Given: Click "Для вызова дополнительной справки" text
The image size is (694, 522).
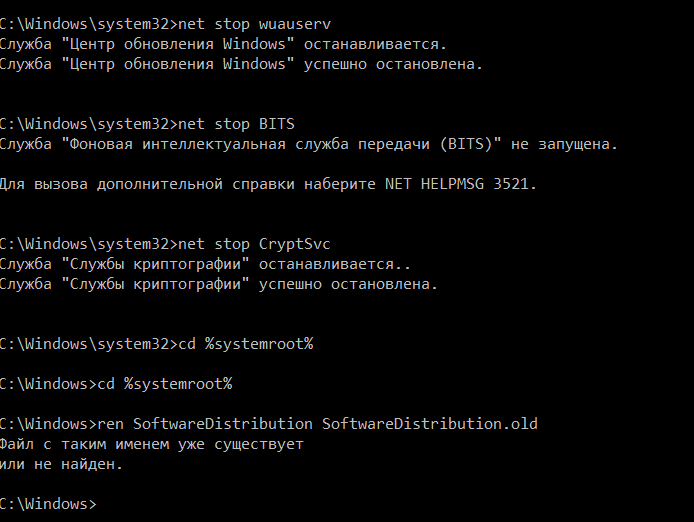Looking at the screenshot, I should coord(136,184).
